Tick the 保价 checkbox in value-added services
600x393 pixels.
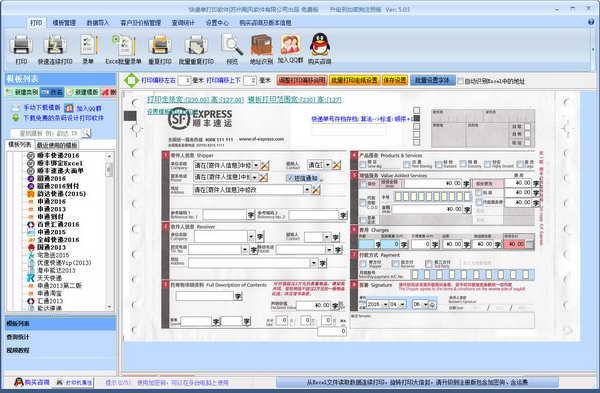363,184
